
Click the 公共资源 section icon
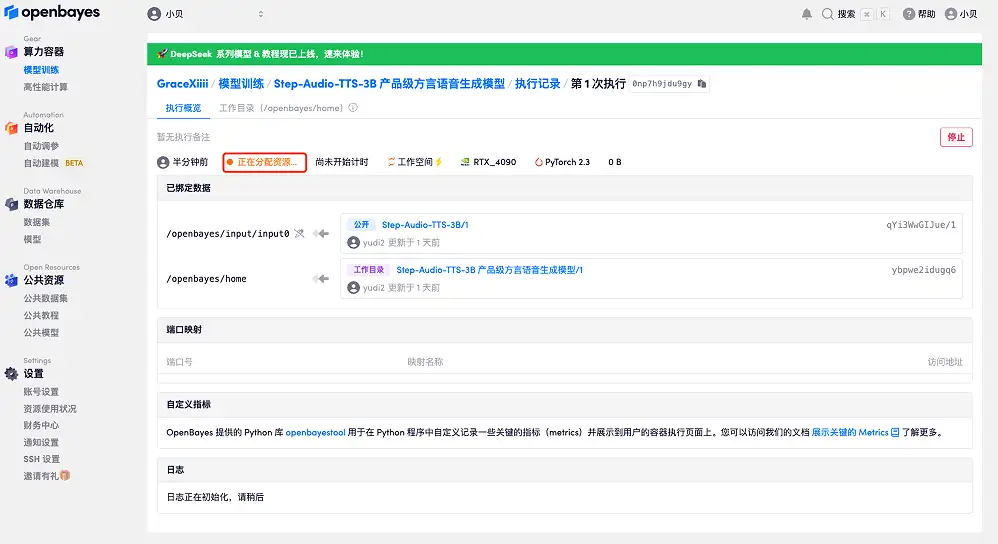tap(11, 281)
